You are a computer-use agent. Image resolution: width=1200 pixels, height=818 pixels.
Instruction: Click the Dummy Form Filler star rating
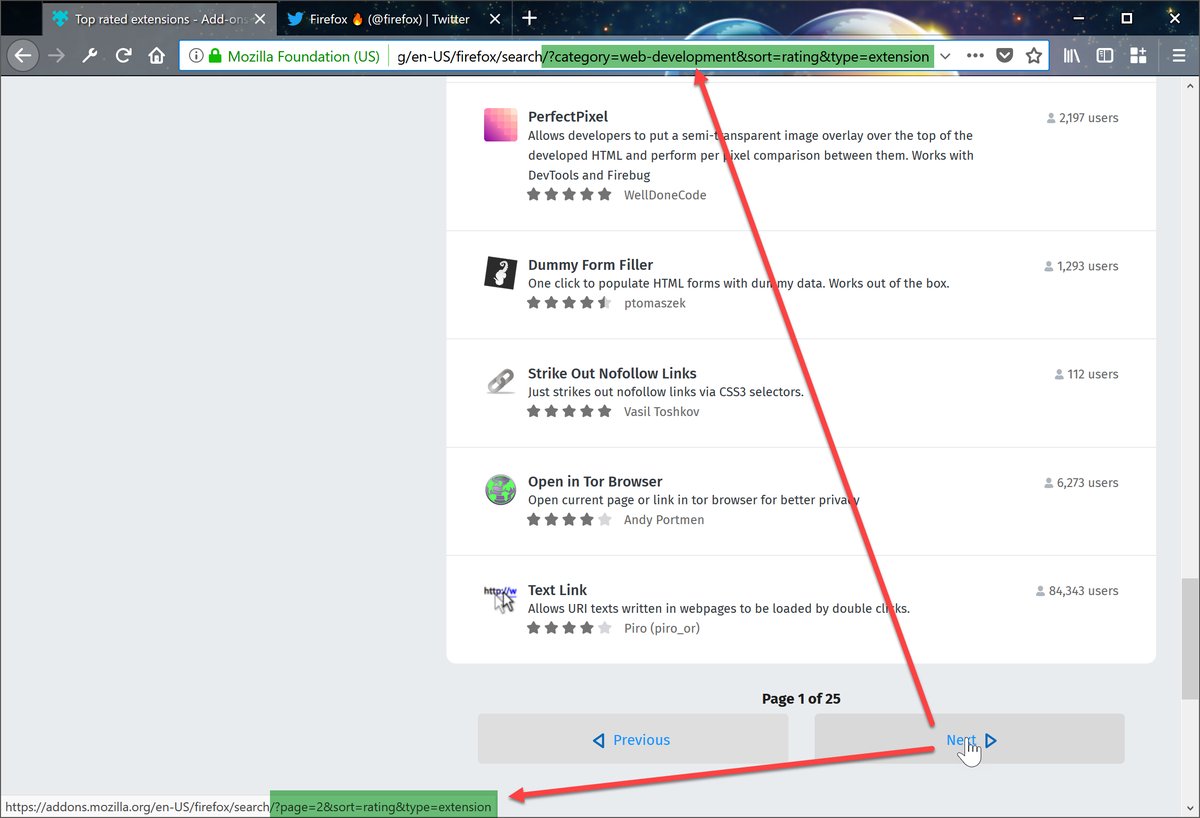pyautogui.click(x=569, y=303)
